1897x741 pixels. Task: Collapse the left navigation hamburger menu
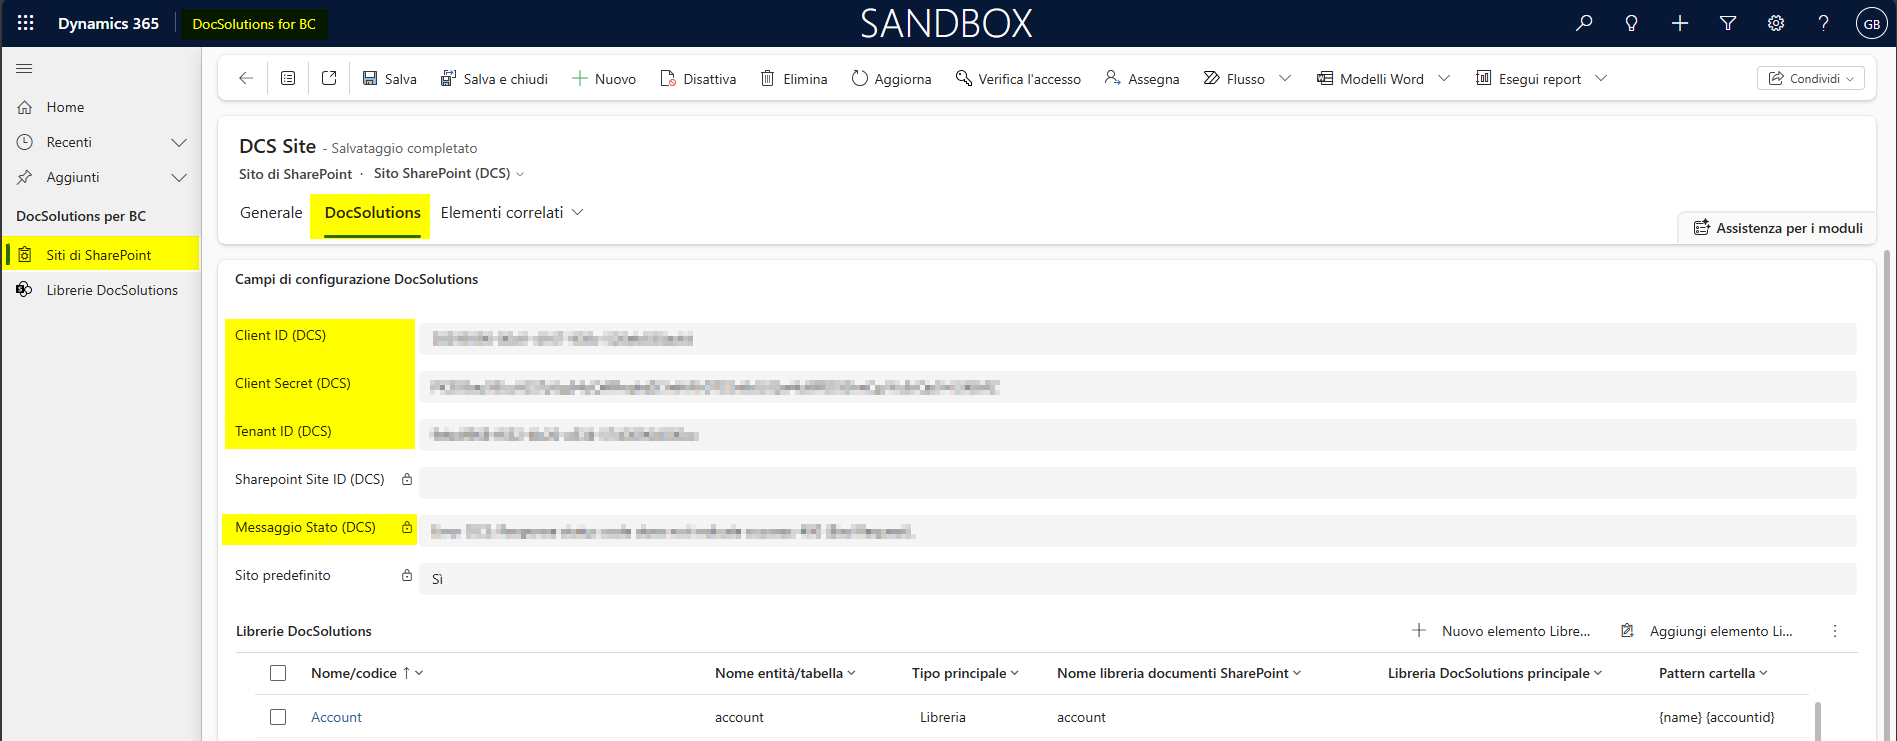click(x=24, y=68)
